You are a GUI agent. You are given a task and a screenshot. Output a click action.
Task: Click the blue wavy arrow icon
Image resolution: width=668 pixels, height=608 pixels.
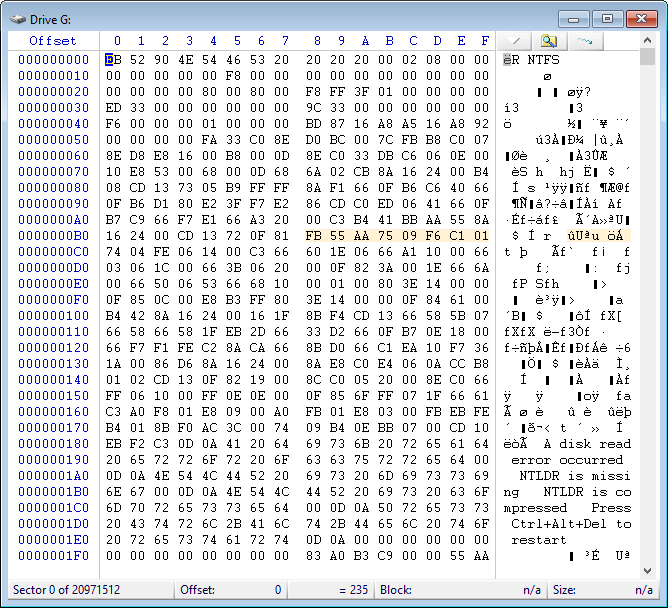583,40
